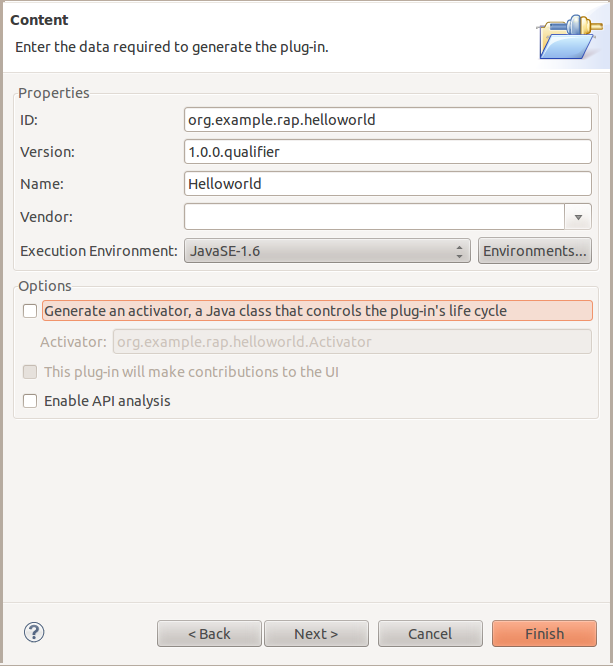Click the Version field 1.0.0.qualifier
Image resolution: width=613 pixels, height=666 pixels.
click(x=388, y=152)
